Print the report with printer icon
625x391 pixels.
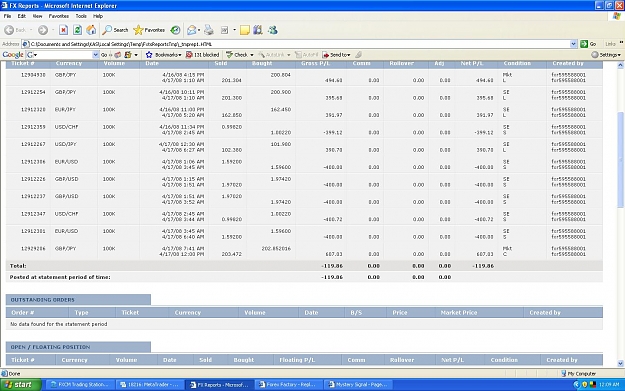pyautogui.click(x=208, y=30)
